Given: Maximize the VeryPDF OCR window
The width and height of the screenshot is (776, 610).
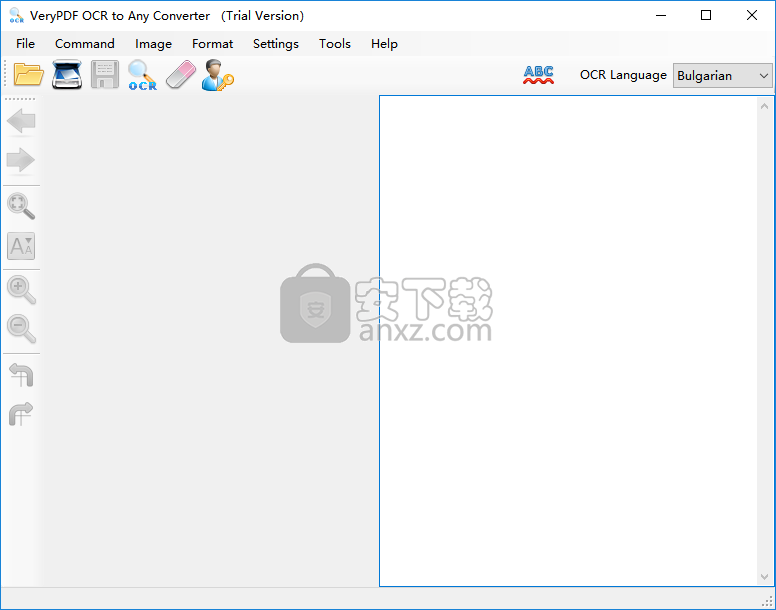Looking at the screenshot, I should coord(706,15).
